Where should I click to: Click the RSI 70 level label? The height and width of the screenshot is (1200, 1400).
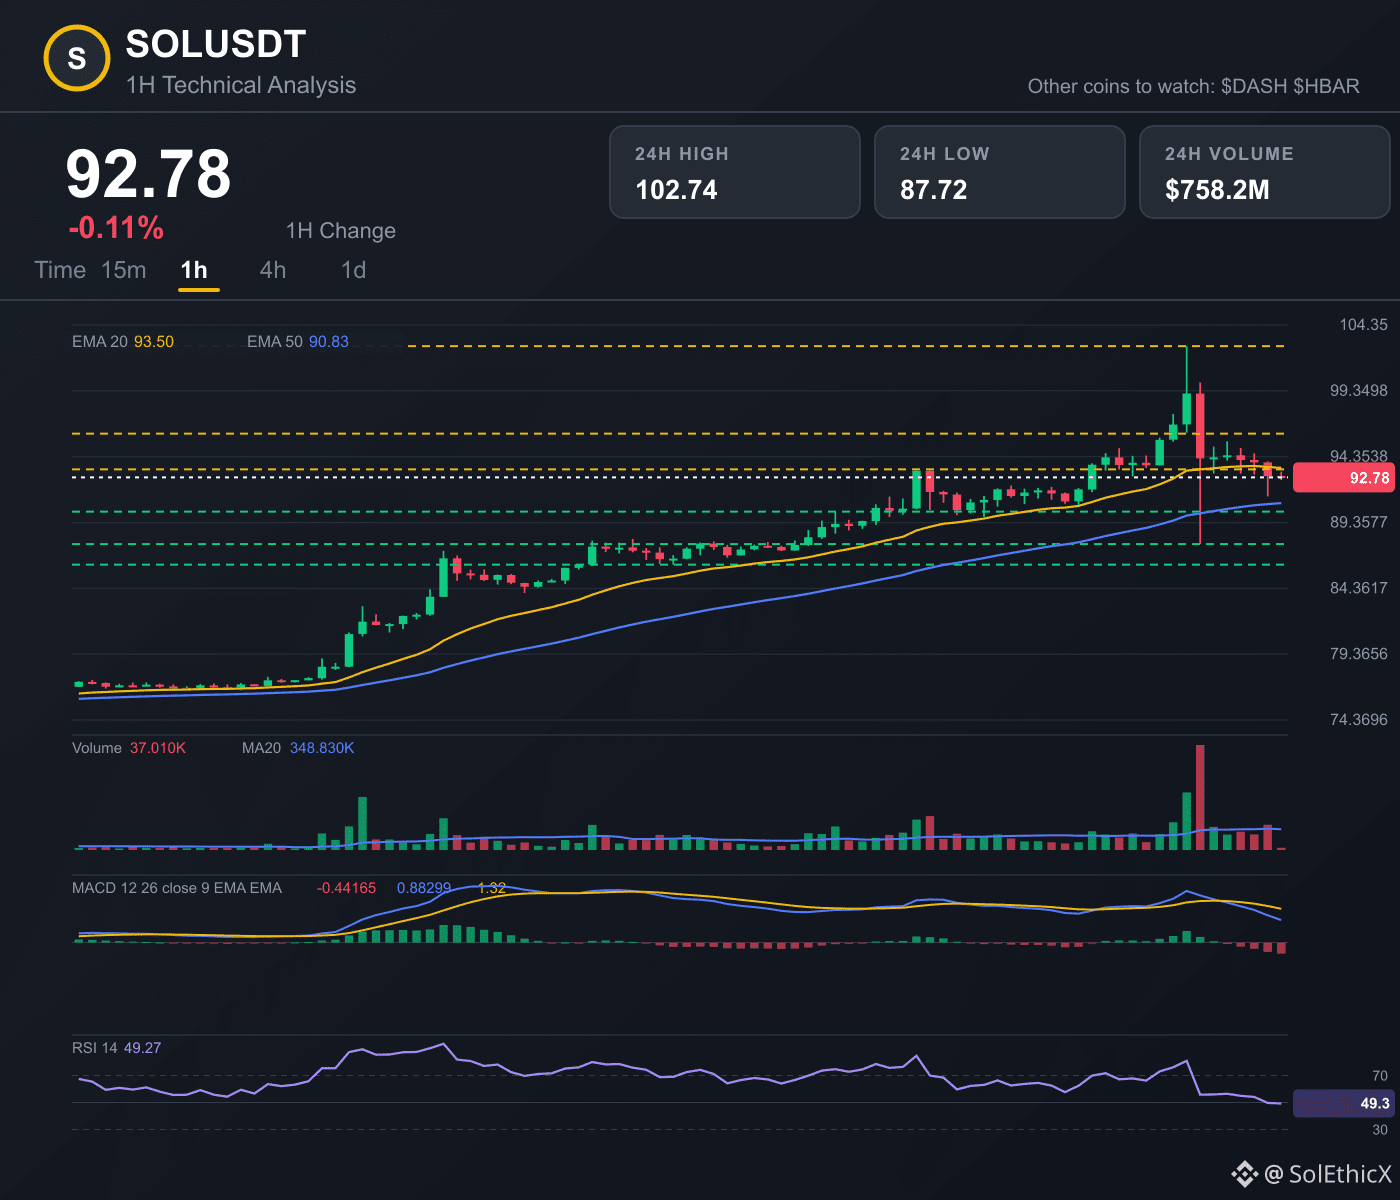pyautogui.click(x=1380, y=1076)
